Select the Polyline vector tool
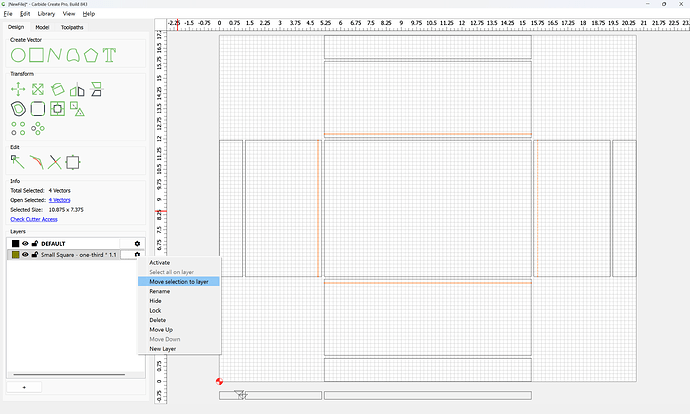 pos(54,55)
